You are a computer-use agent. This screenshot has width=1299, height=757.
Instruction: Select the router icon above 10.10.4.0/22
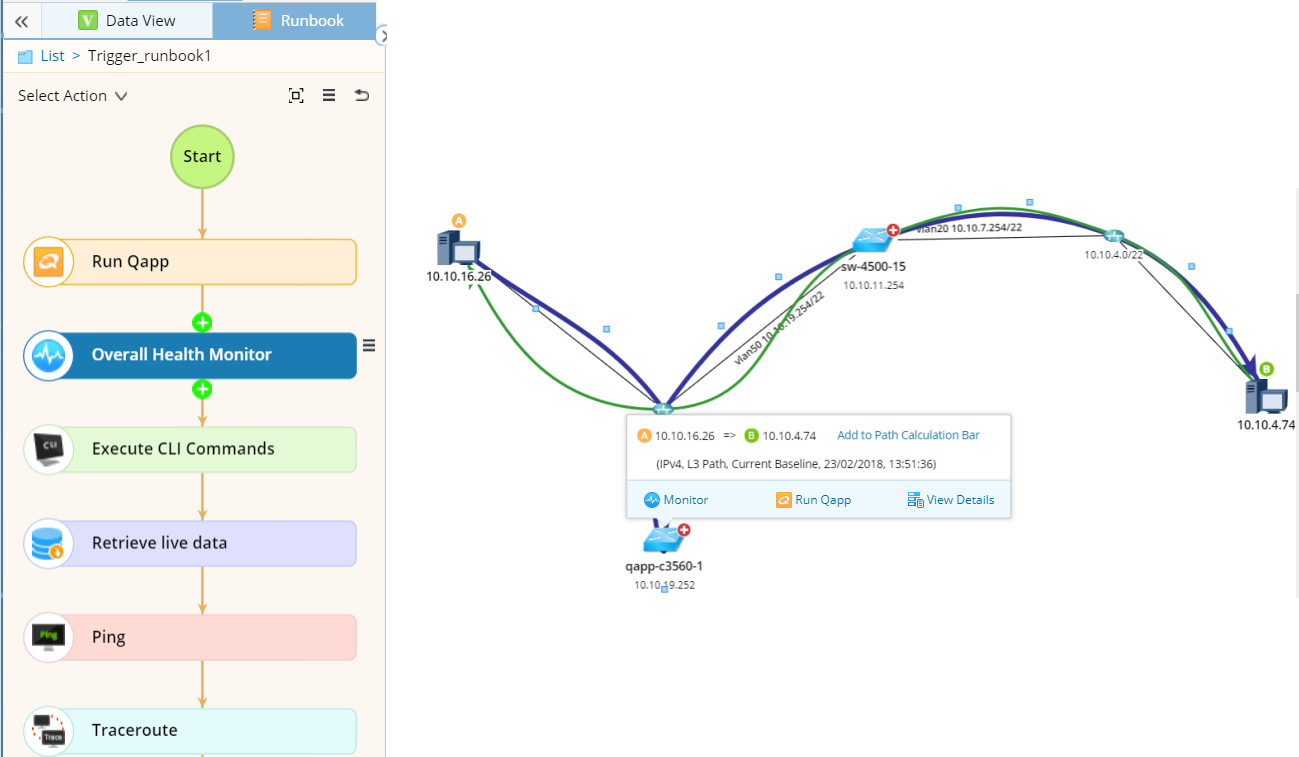tap(1113, 236)
